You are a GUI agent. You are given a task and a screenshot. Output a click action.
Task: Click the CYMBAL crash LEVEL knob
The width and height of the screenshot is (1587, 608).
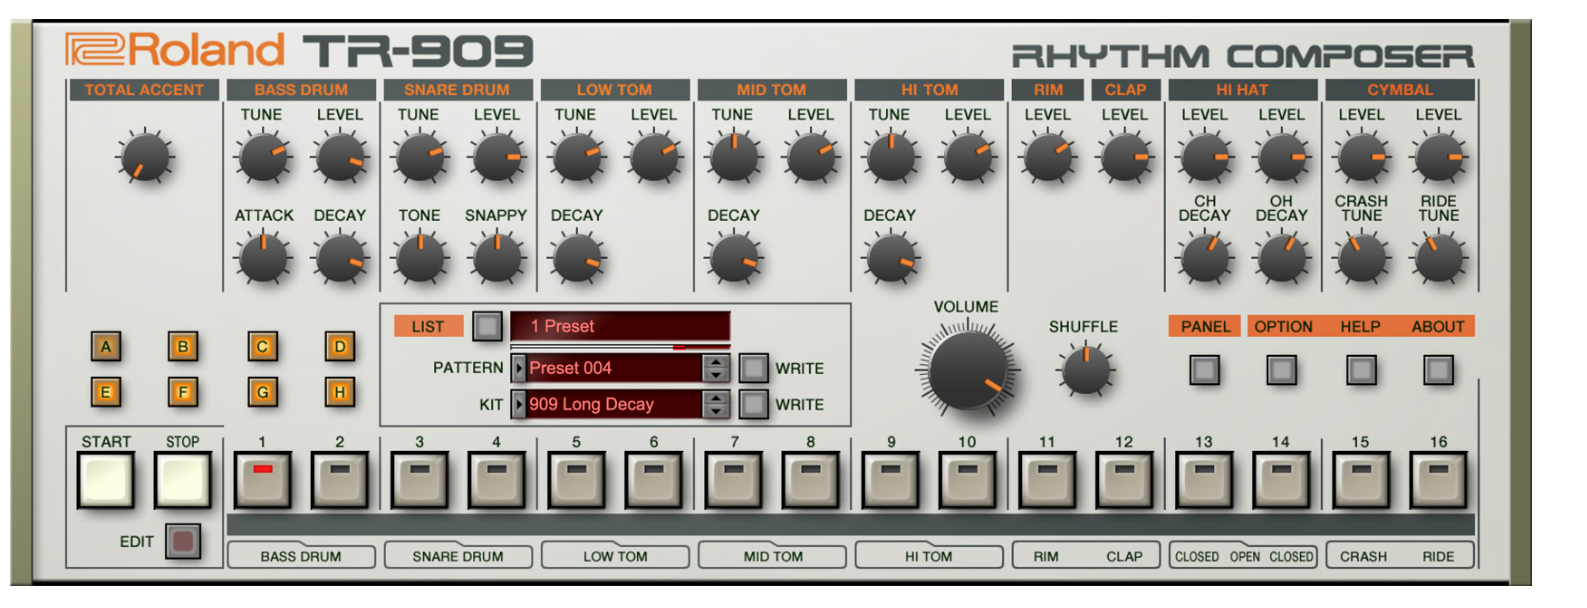[x=1361, y=158]
